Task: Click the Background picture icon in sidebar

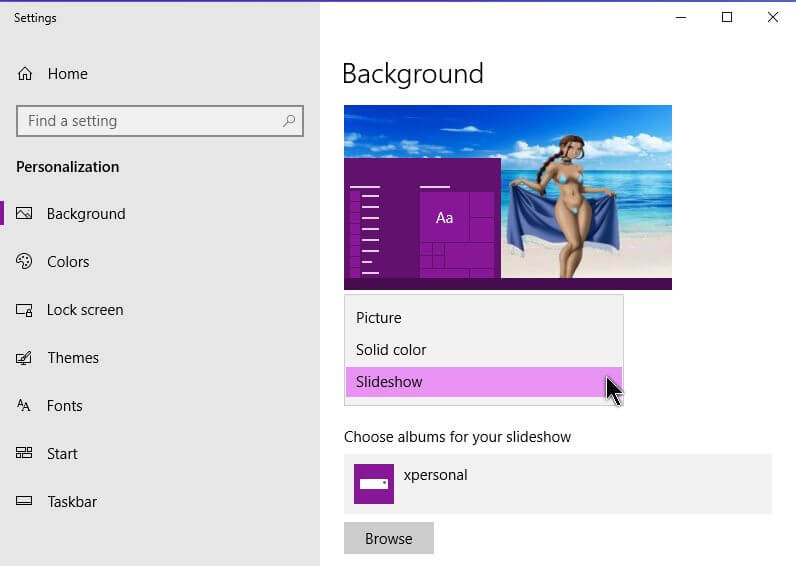Action: (24, 213)
